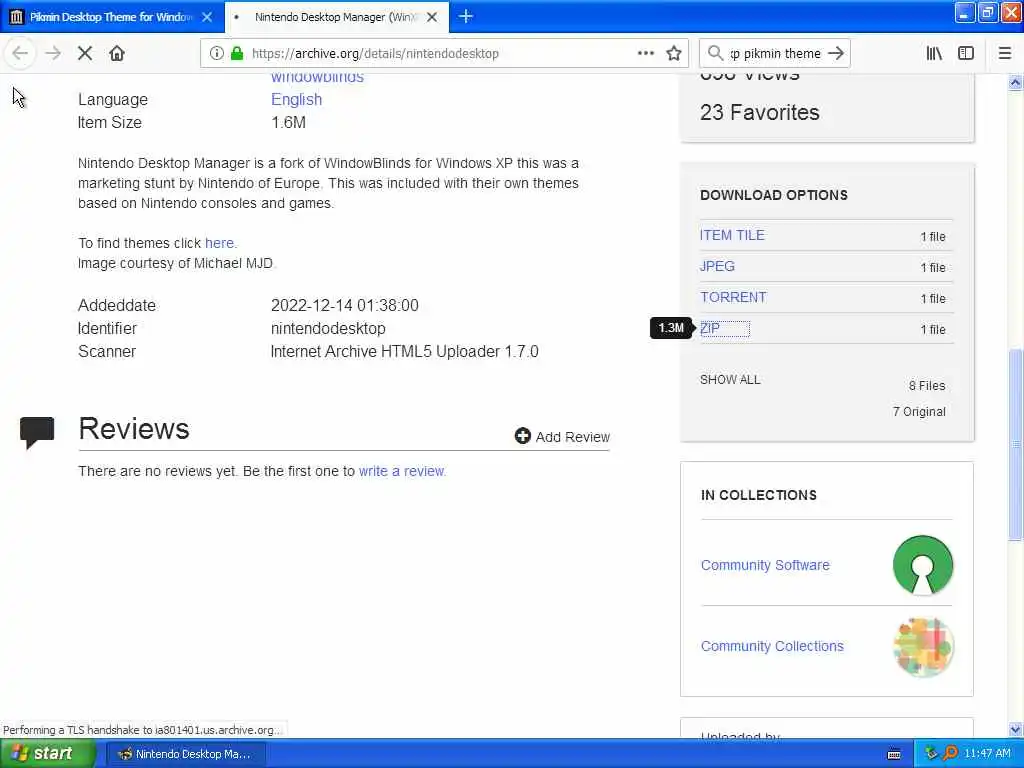This screenshot has width=1024, height=768.
Task: Click the page scrollbar down arrow
Action: click(1015, 729)
